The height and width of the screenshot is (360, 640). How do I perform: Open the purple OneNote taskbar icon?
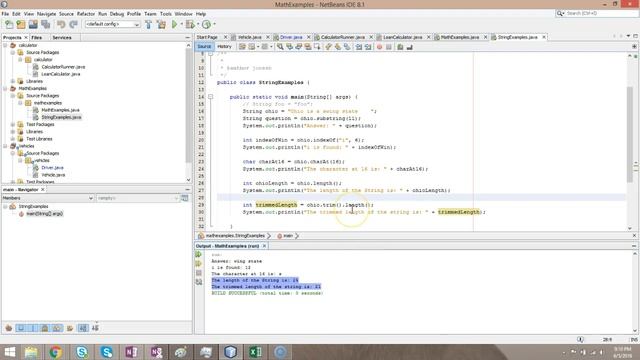tap(131, 352)
